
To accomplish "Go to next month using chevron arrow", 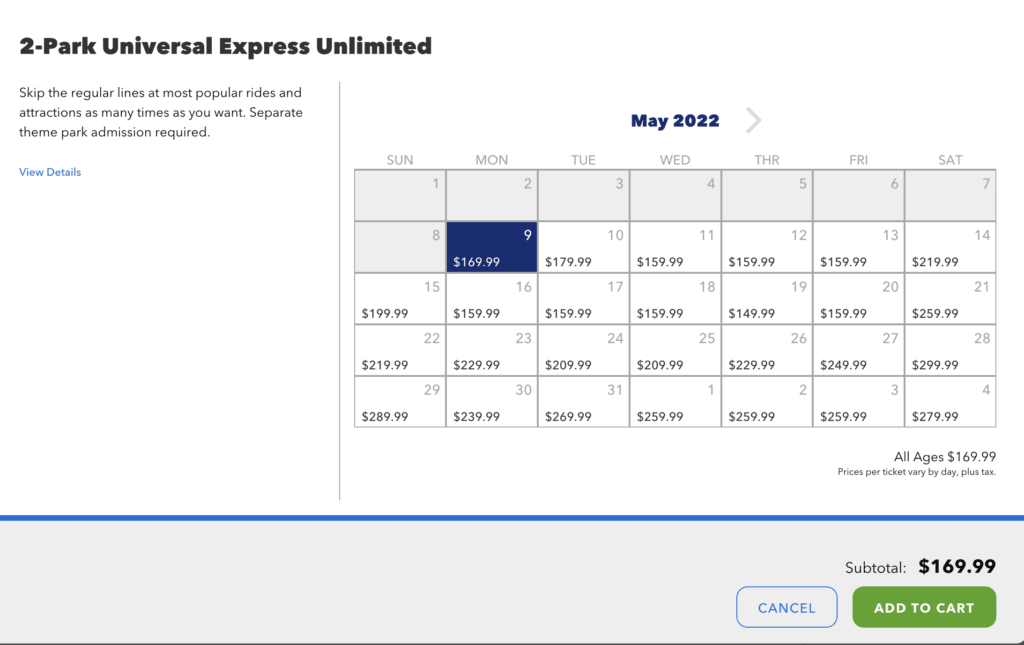I will coord(753,121).
